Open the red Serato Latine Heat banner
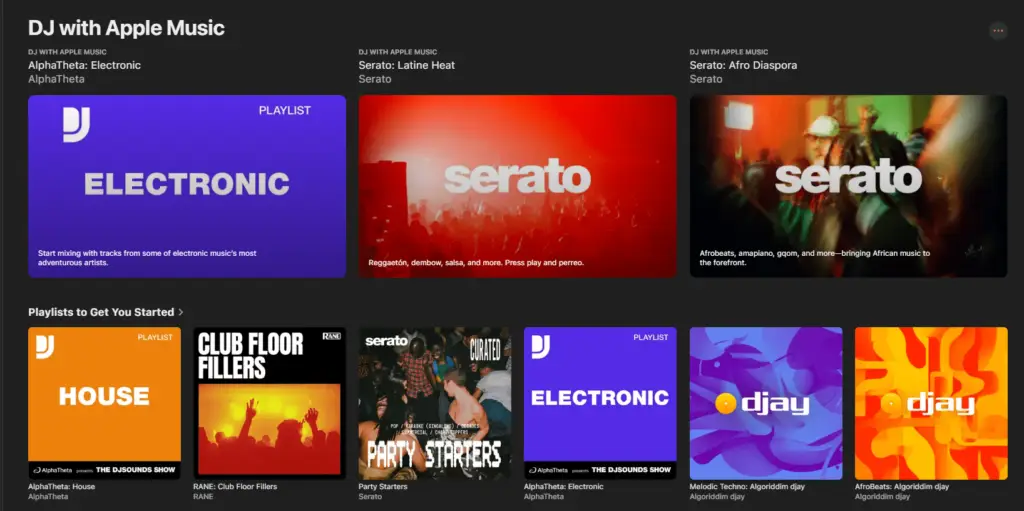This screenshot has width=1024, height=511. pyautogui.click(x=517, y=186)
